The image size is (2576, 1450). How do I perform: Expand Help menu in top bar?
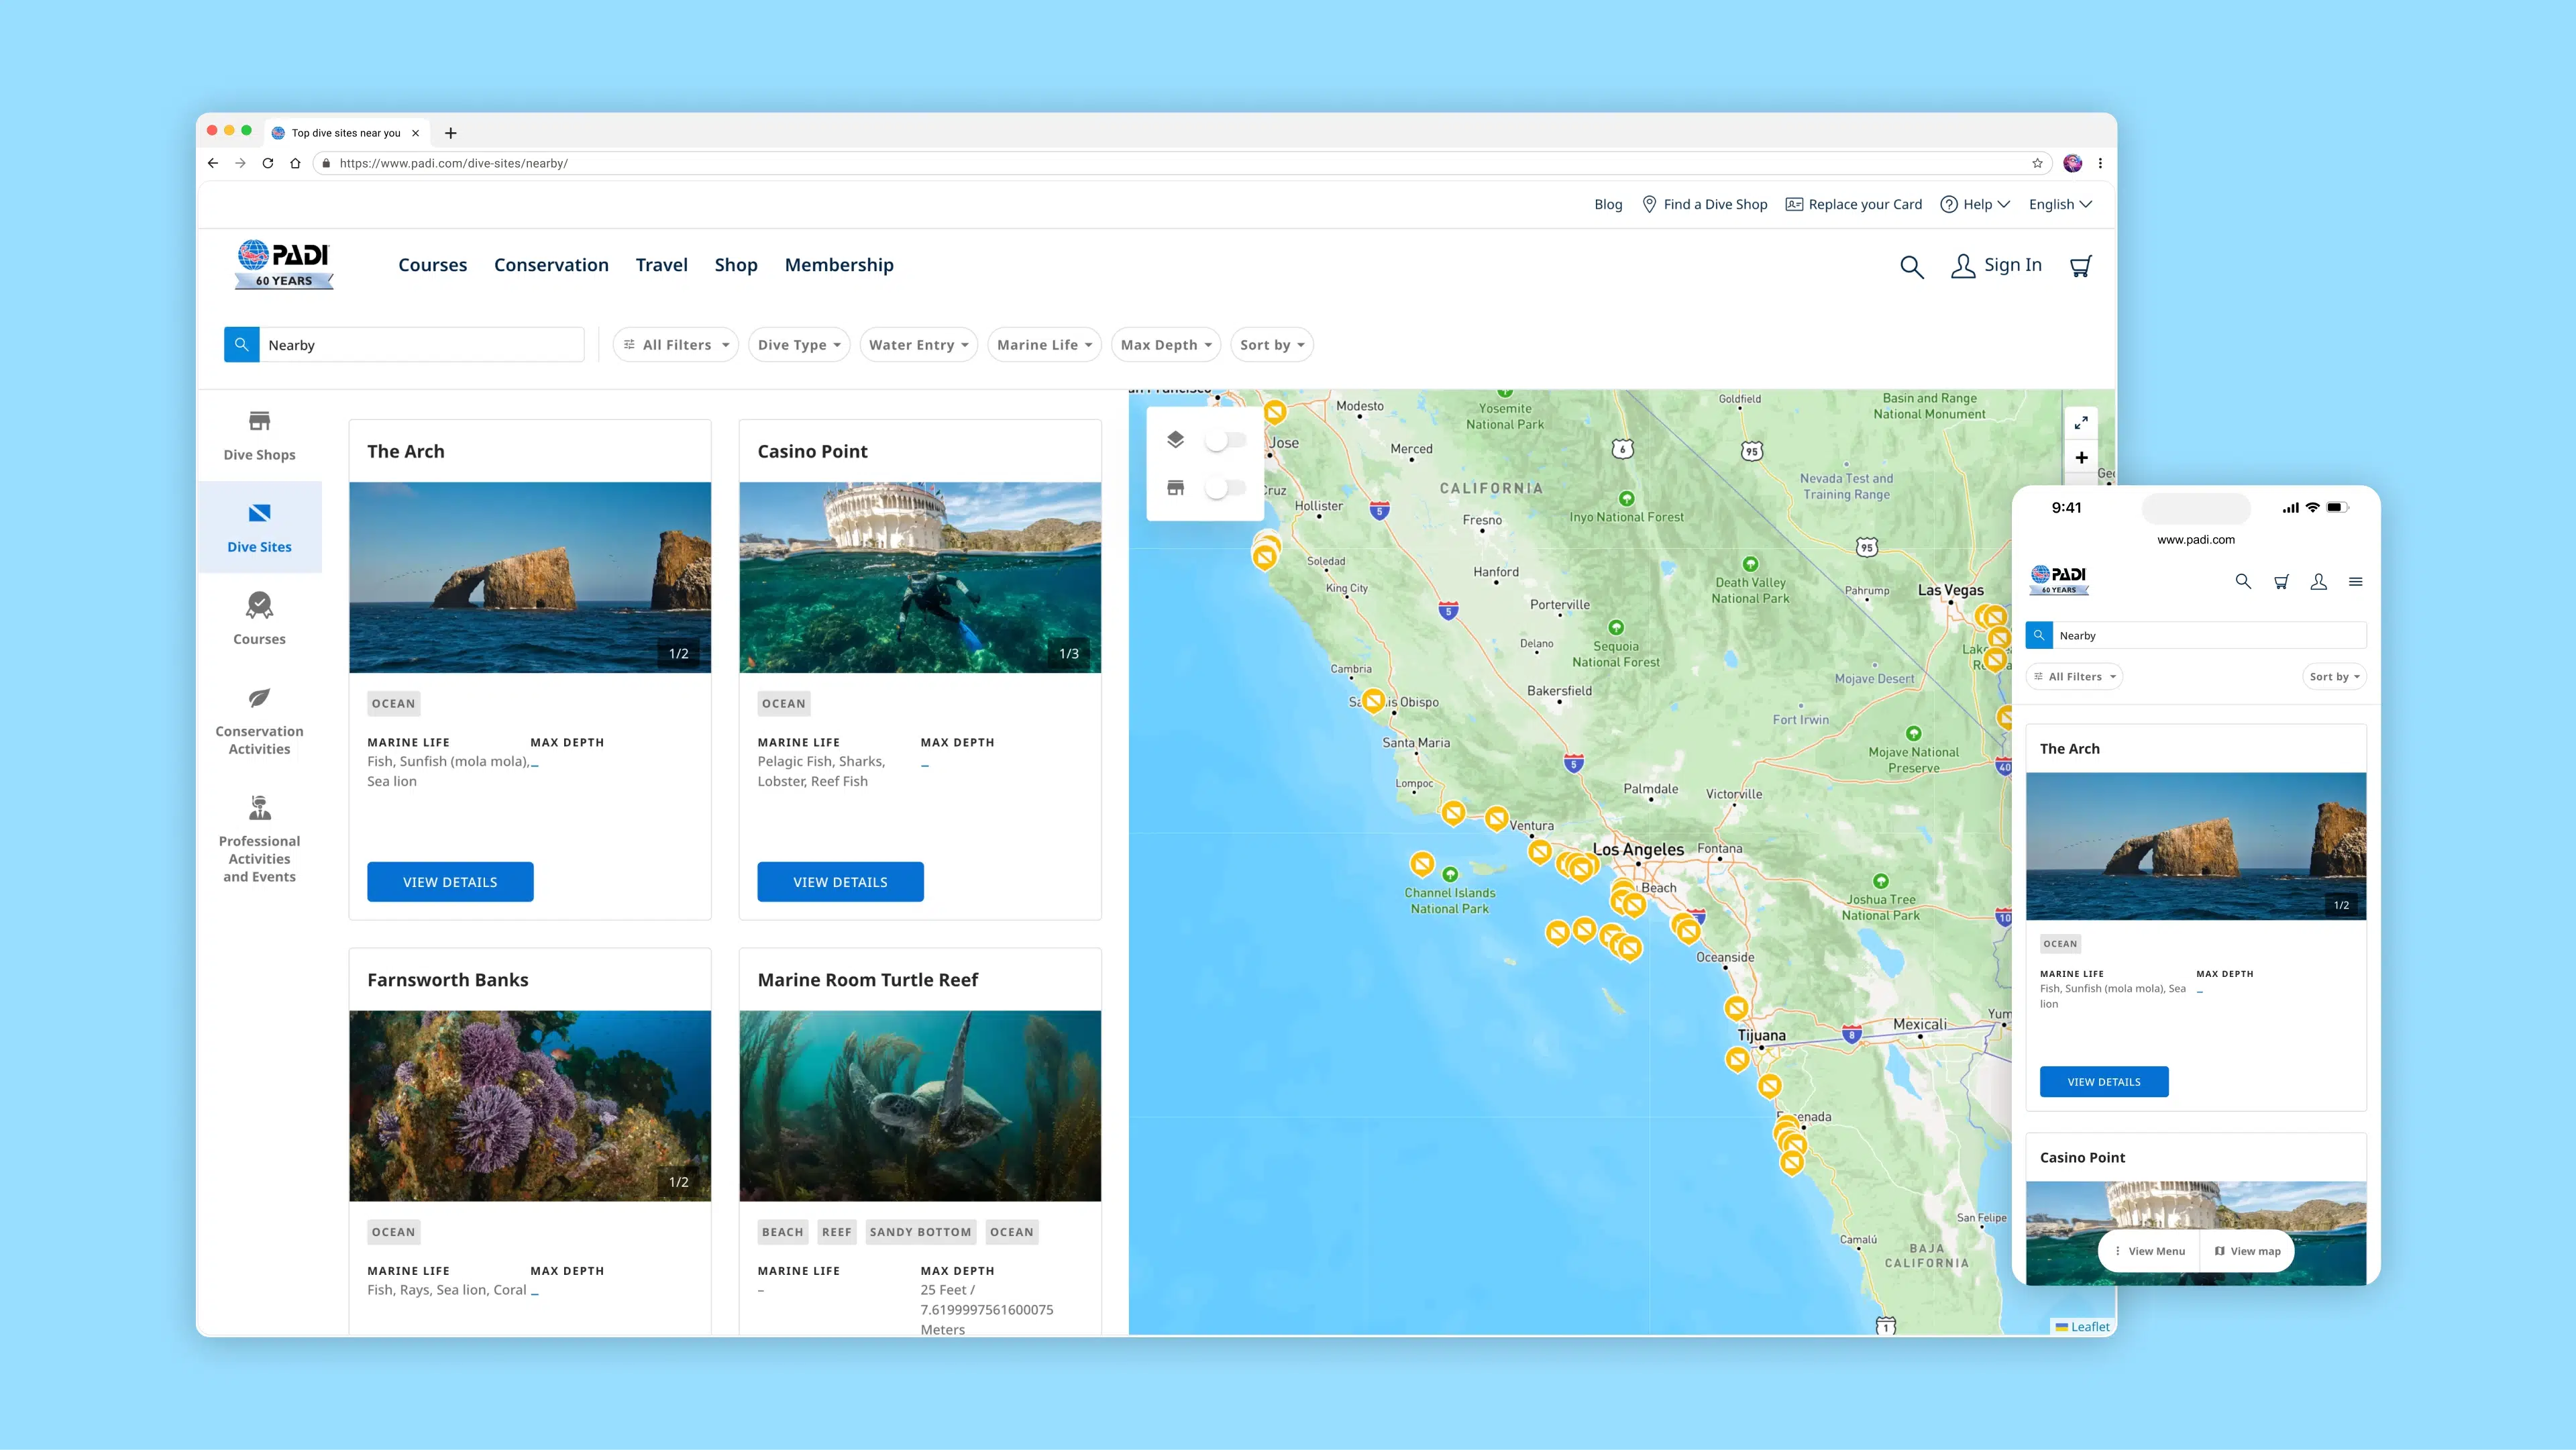(x=1975, y=204)
